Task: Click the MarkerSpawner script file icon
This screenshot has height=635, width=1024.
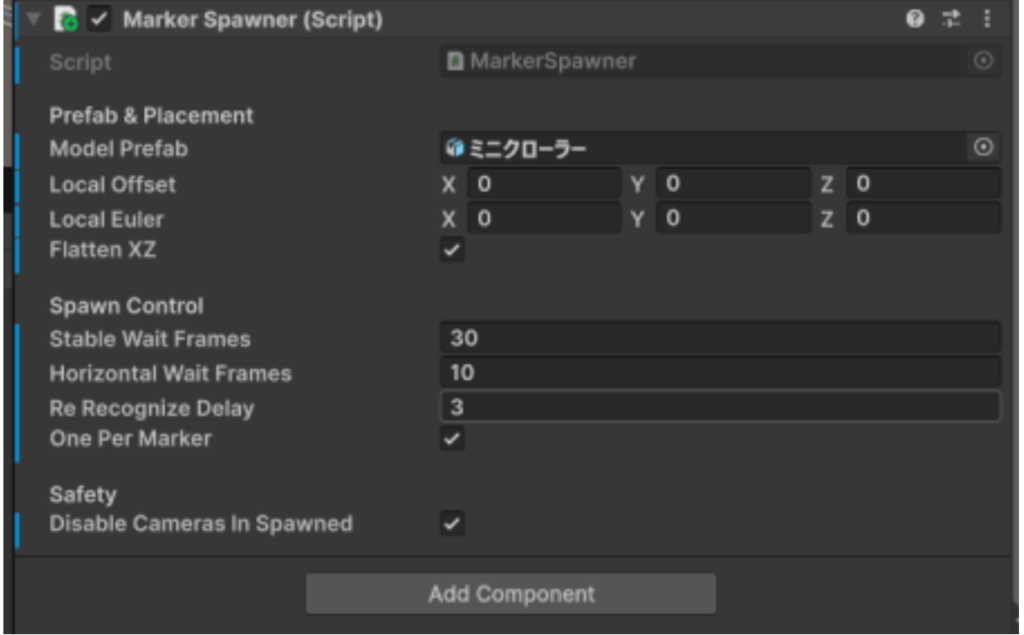Action: (455, 62)
